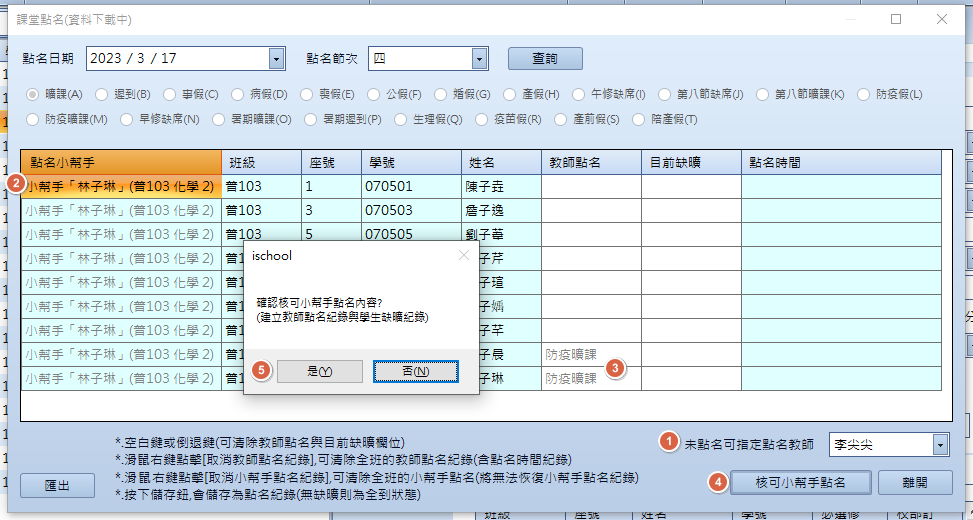This screenshot has height=520, width=973.
Task: Pick the 防疫曠課(M) radio button
Action: point(33,120)
